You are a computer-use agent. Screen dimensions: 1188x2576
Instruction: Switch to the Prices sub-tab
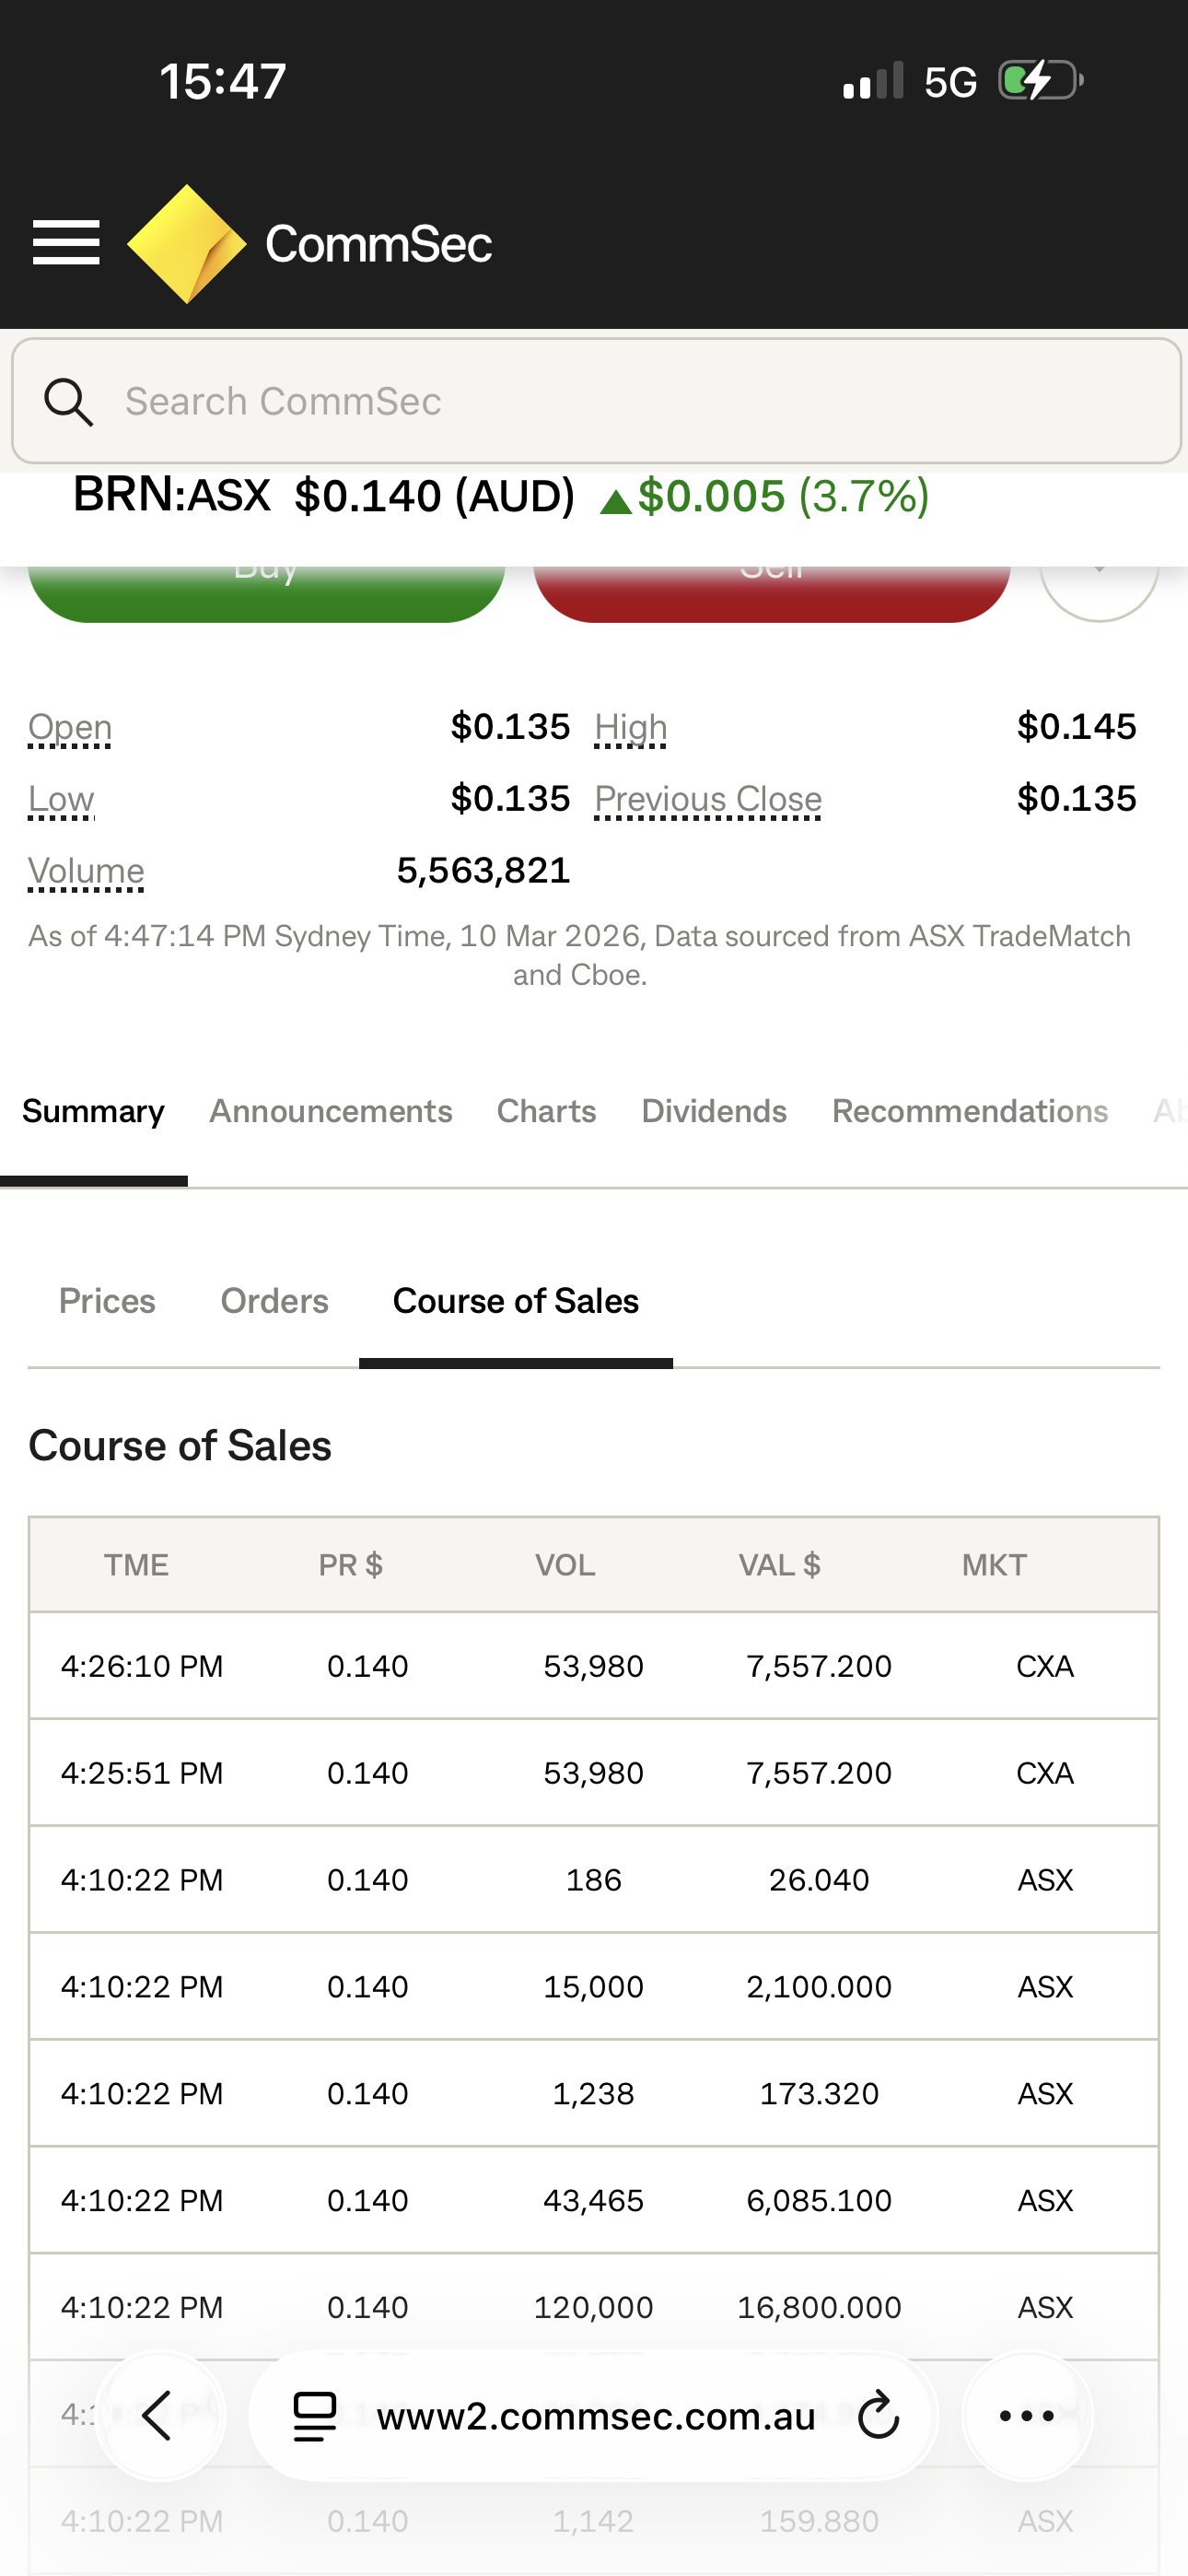pyautogui.click(x=107, y=1301)
